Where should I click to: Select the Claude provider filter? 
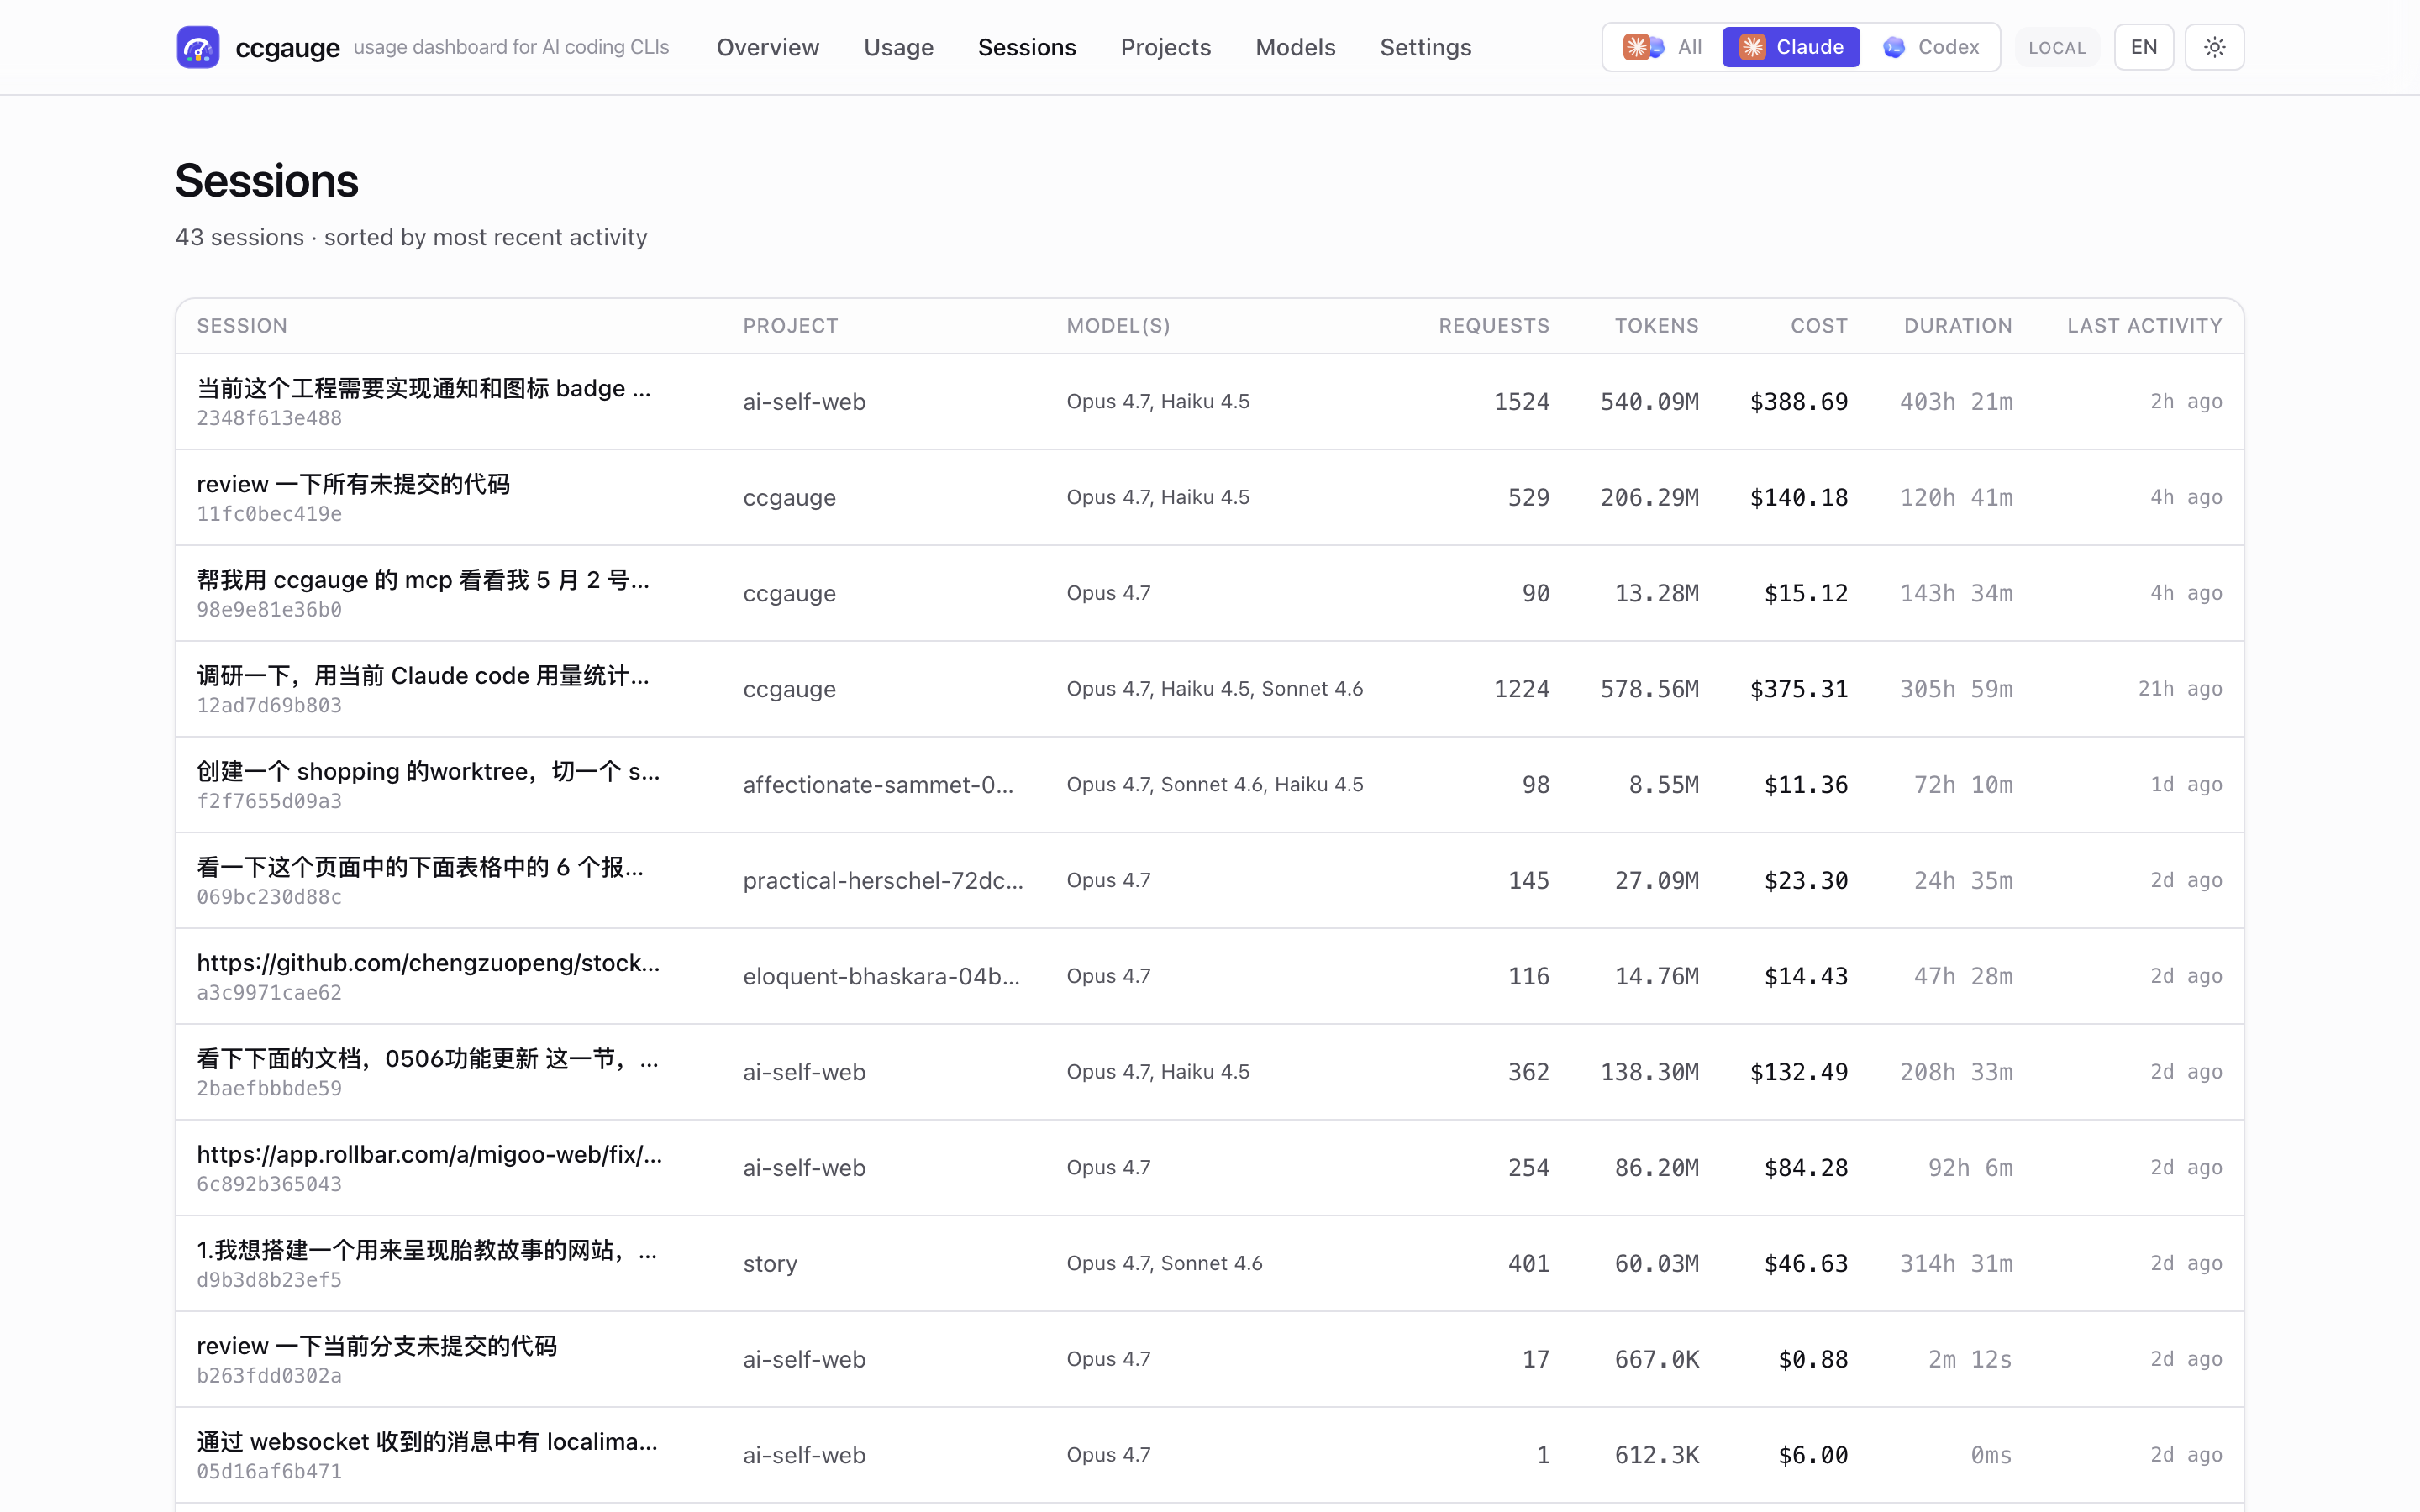coord(1790,47)
